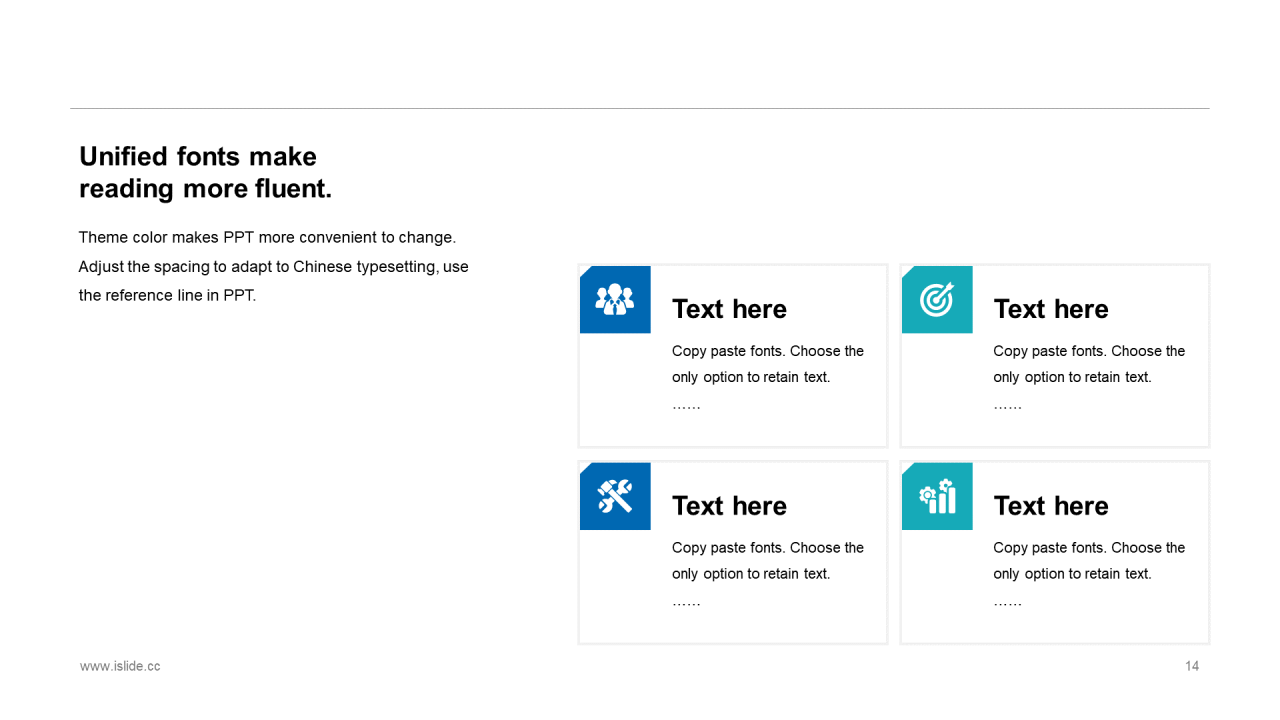The width and height of the screenshot is (1280, 720).
Task: Select the slide number 14
Action: click(x=1192, y=666)
